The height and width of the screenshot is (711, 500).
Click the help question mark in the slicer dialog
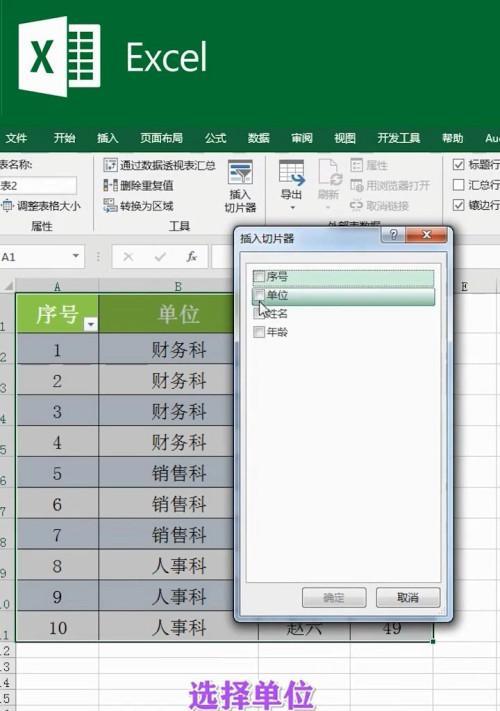393,234
